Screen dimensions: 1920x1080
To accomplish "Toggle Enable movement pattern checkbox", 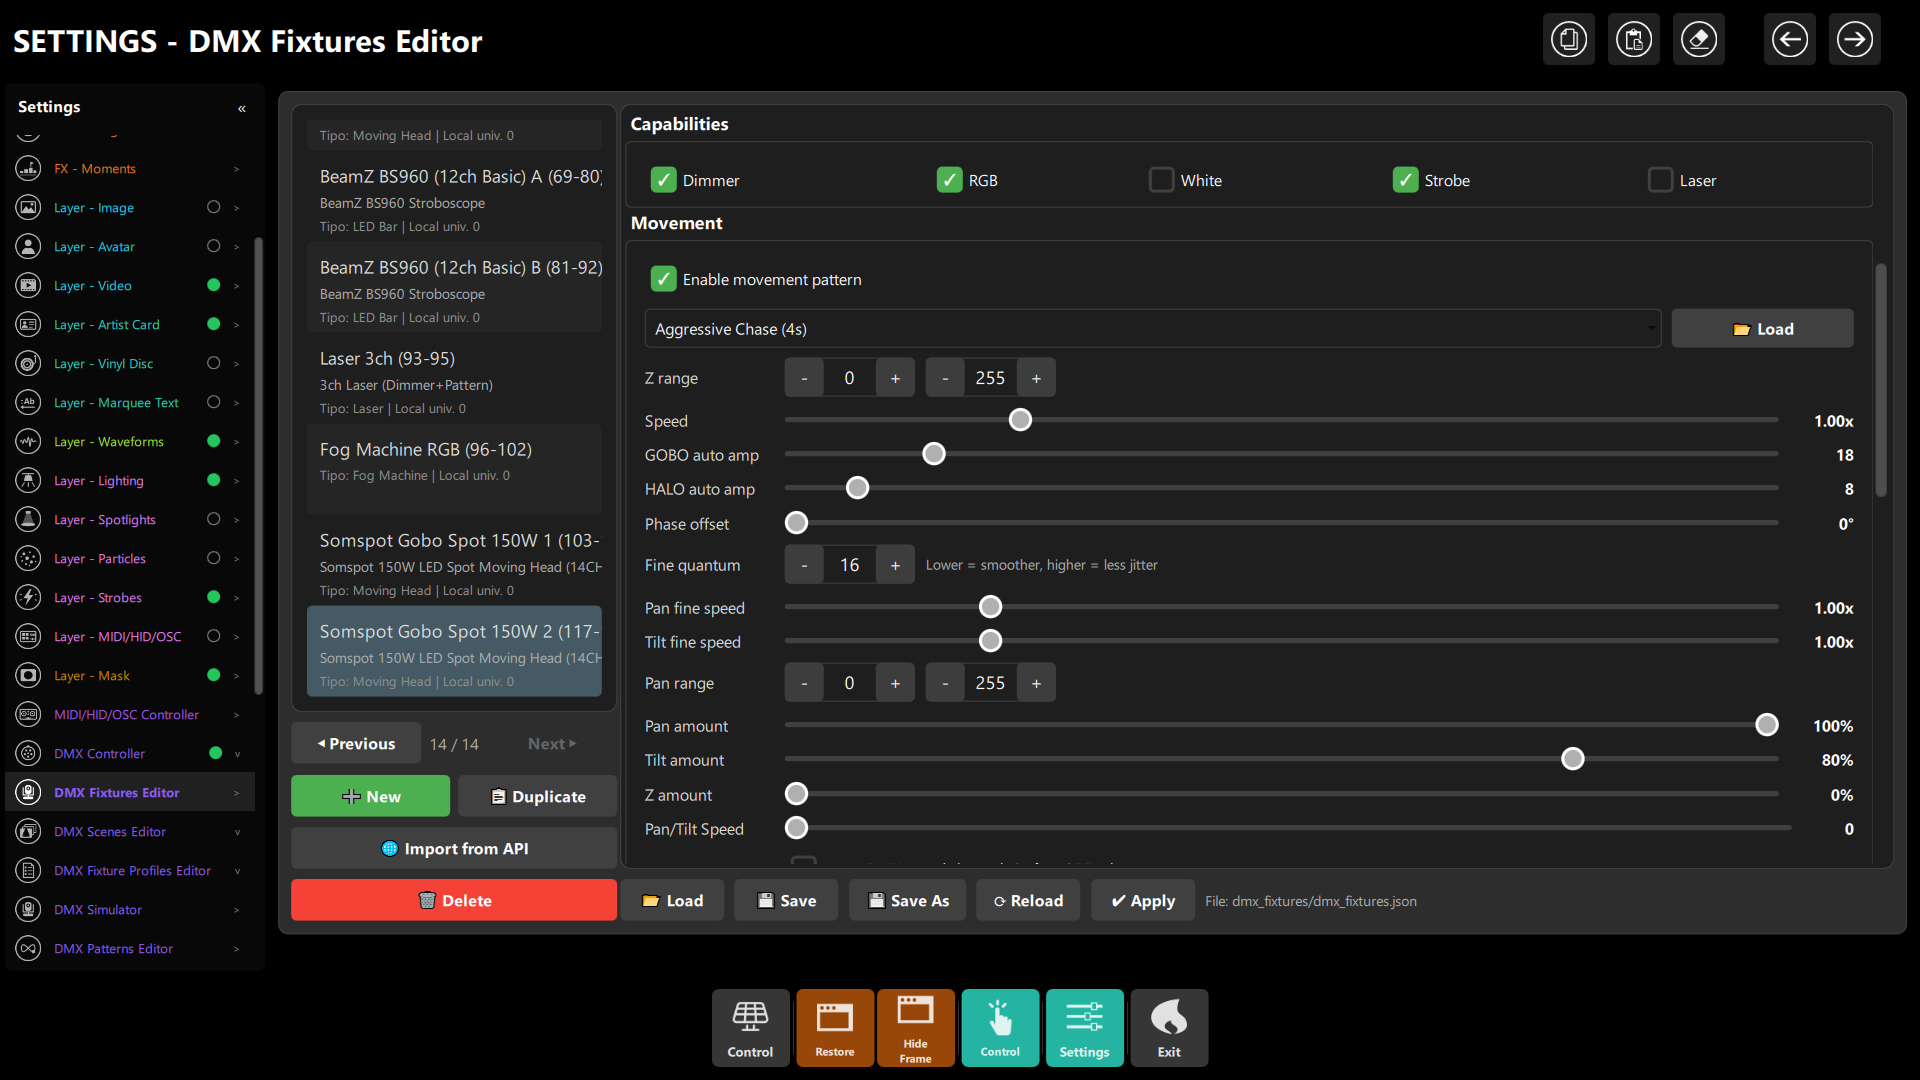I will (x=664, y=279).
